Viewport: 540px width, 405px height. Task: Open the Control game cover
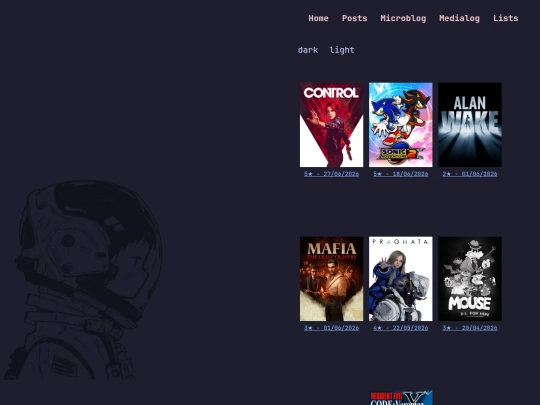point(331,125)
